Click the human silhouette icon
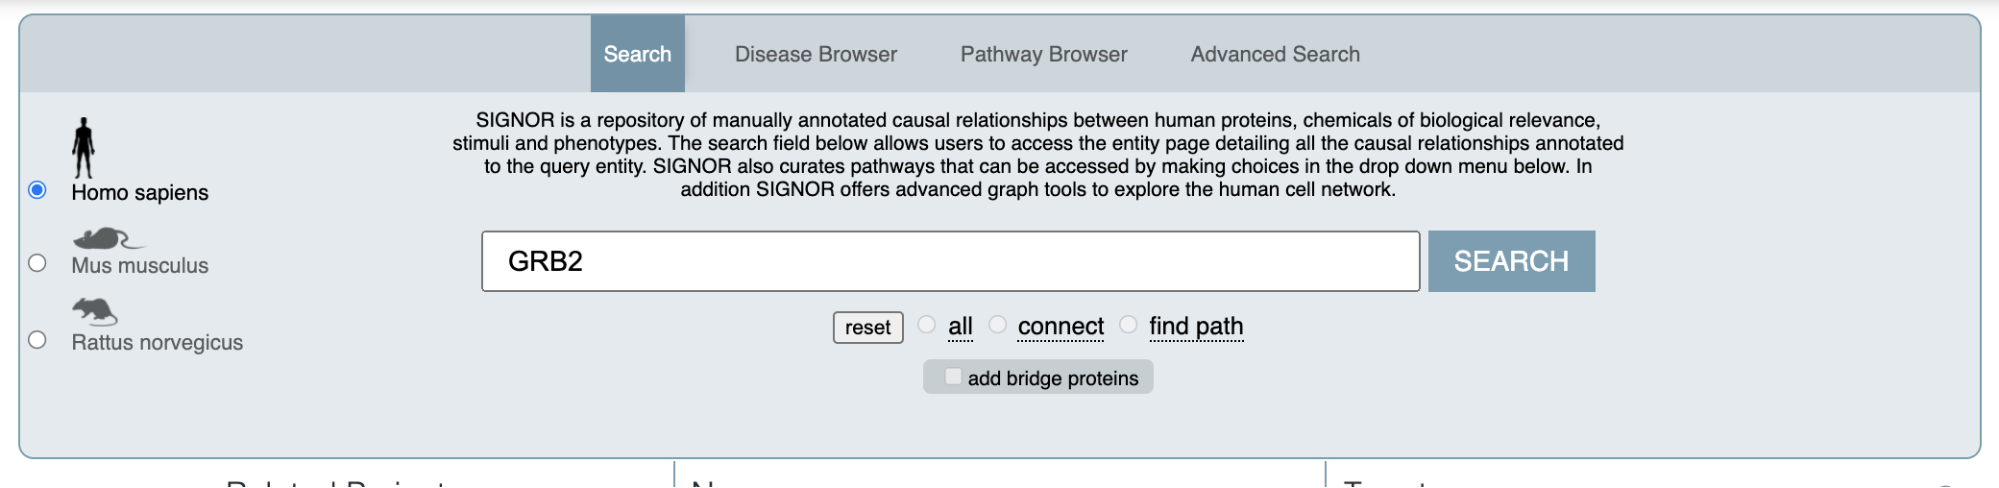This screenshot has width=1999, height=488. [83, 148]
